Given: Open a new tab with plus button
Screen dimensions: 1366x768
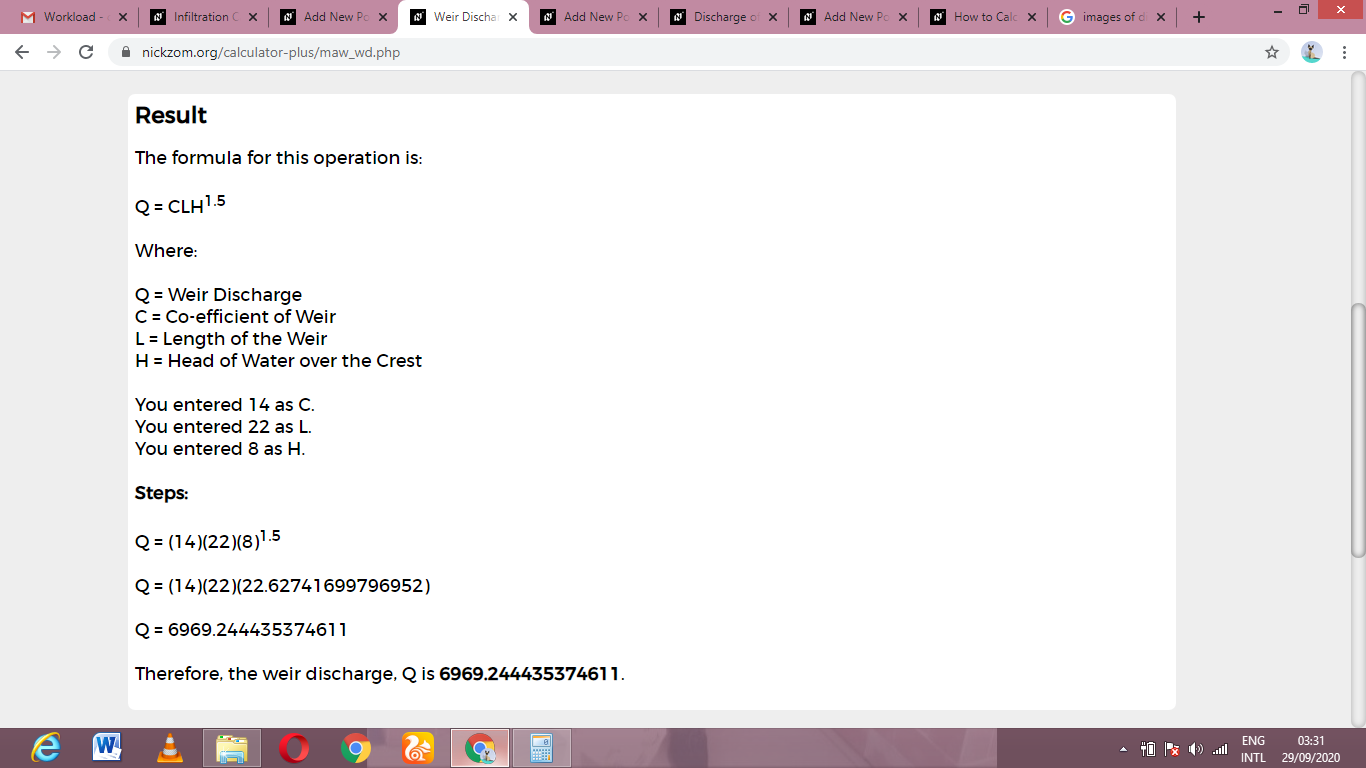Looking at the screenshot, I should [1199, 17].
